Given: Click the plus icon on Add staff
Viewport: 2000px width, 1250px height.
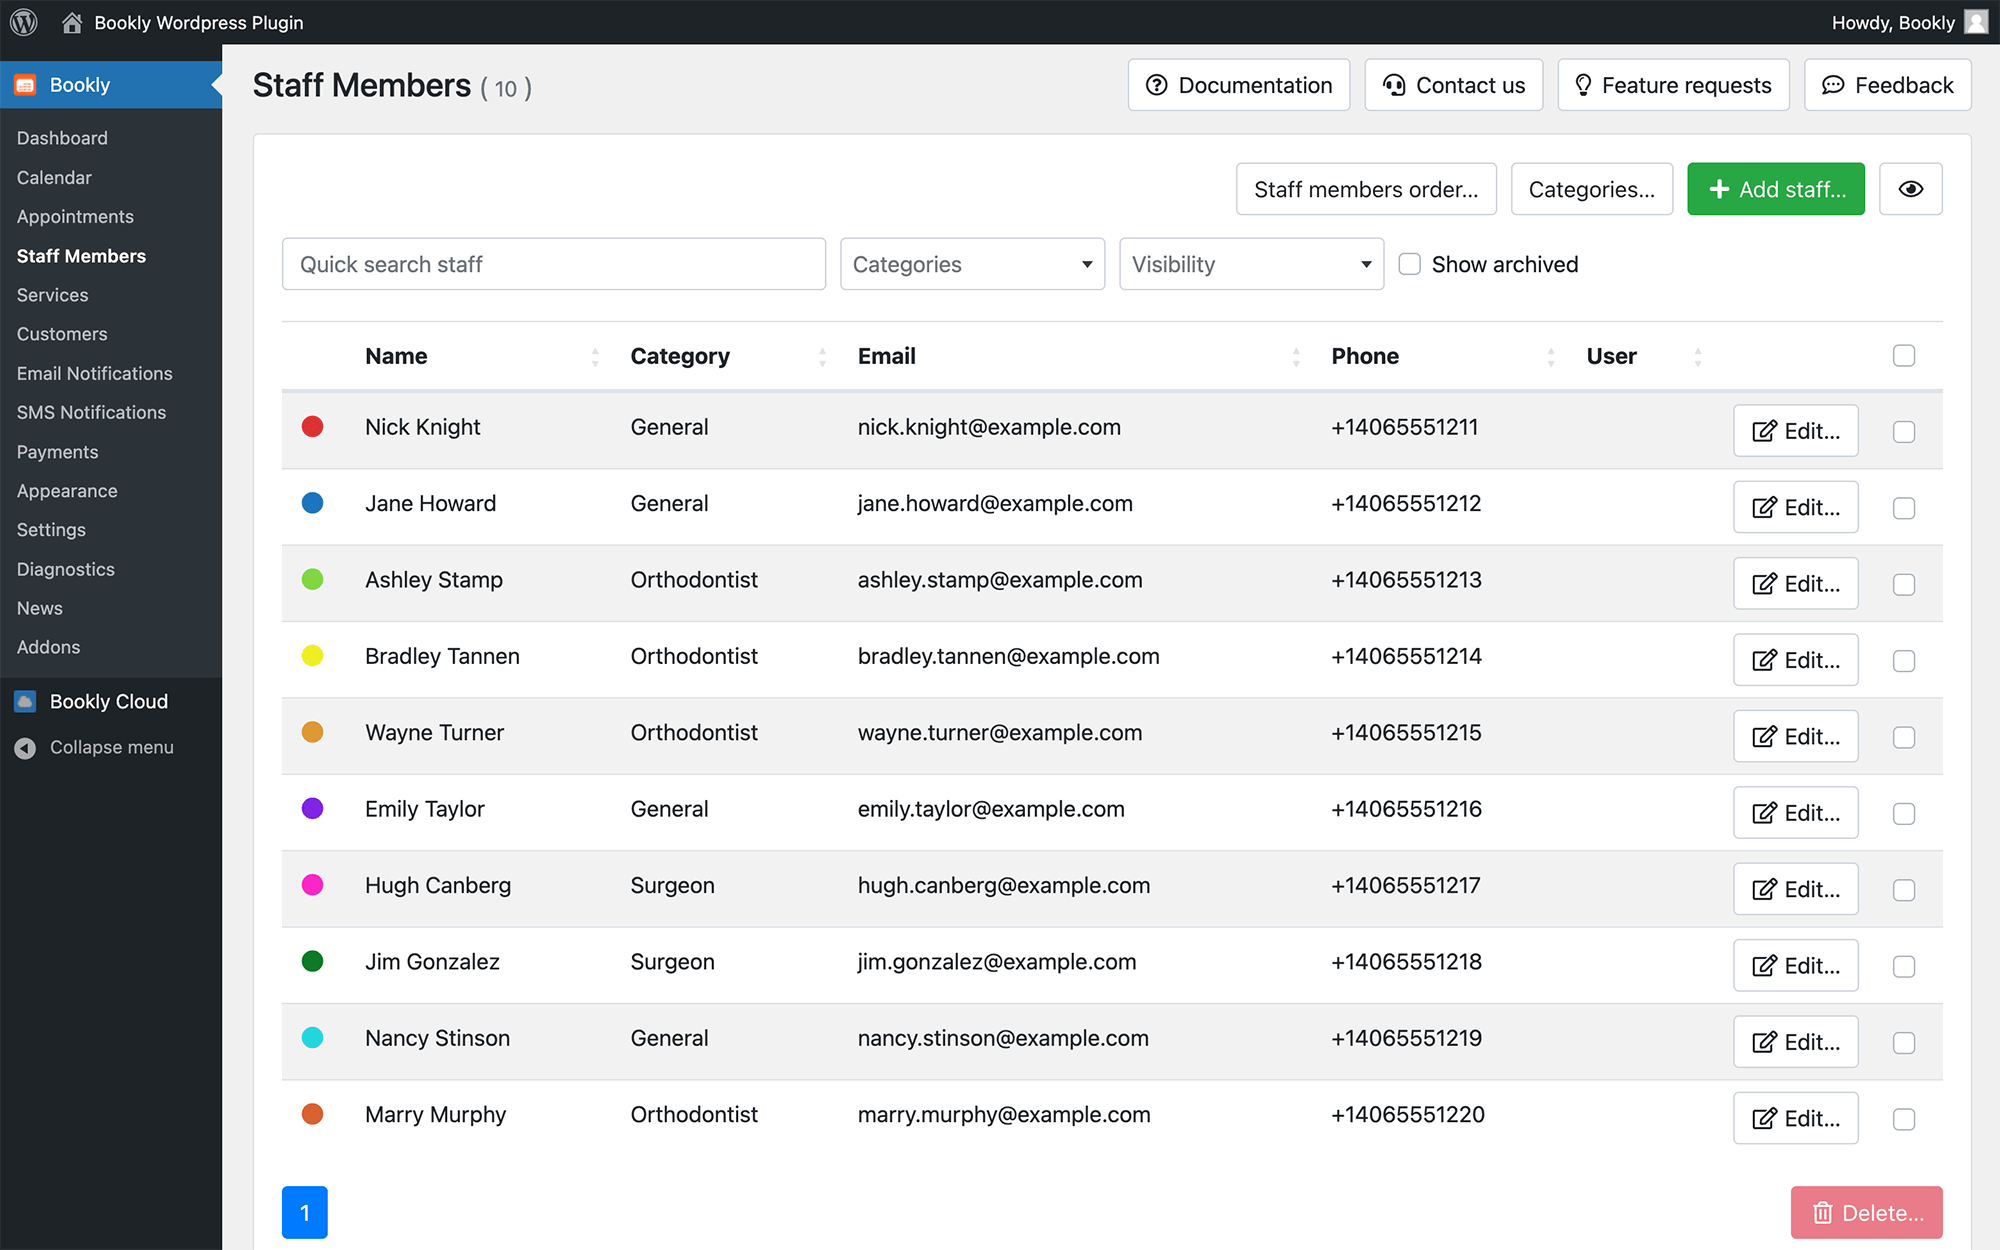Looking at the screenshot, I should click(x=1719, y=189).
